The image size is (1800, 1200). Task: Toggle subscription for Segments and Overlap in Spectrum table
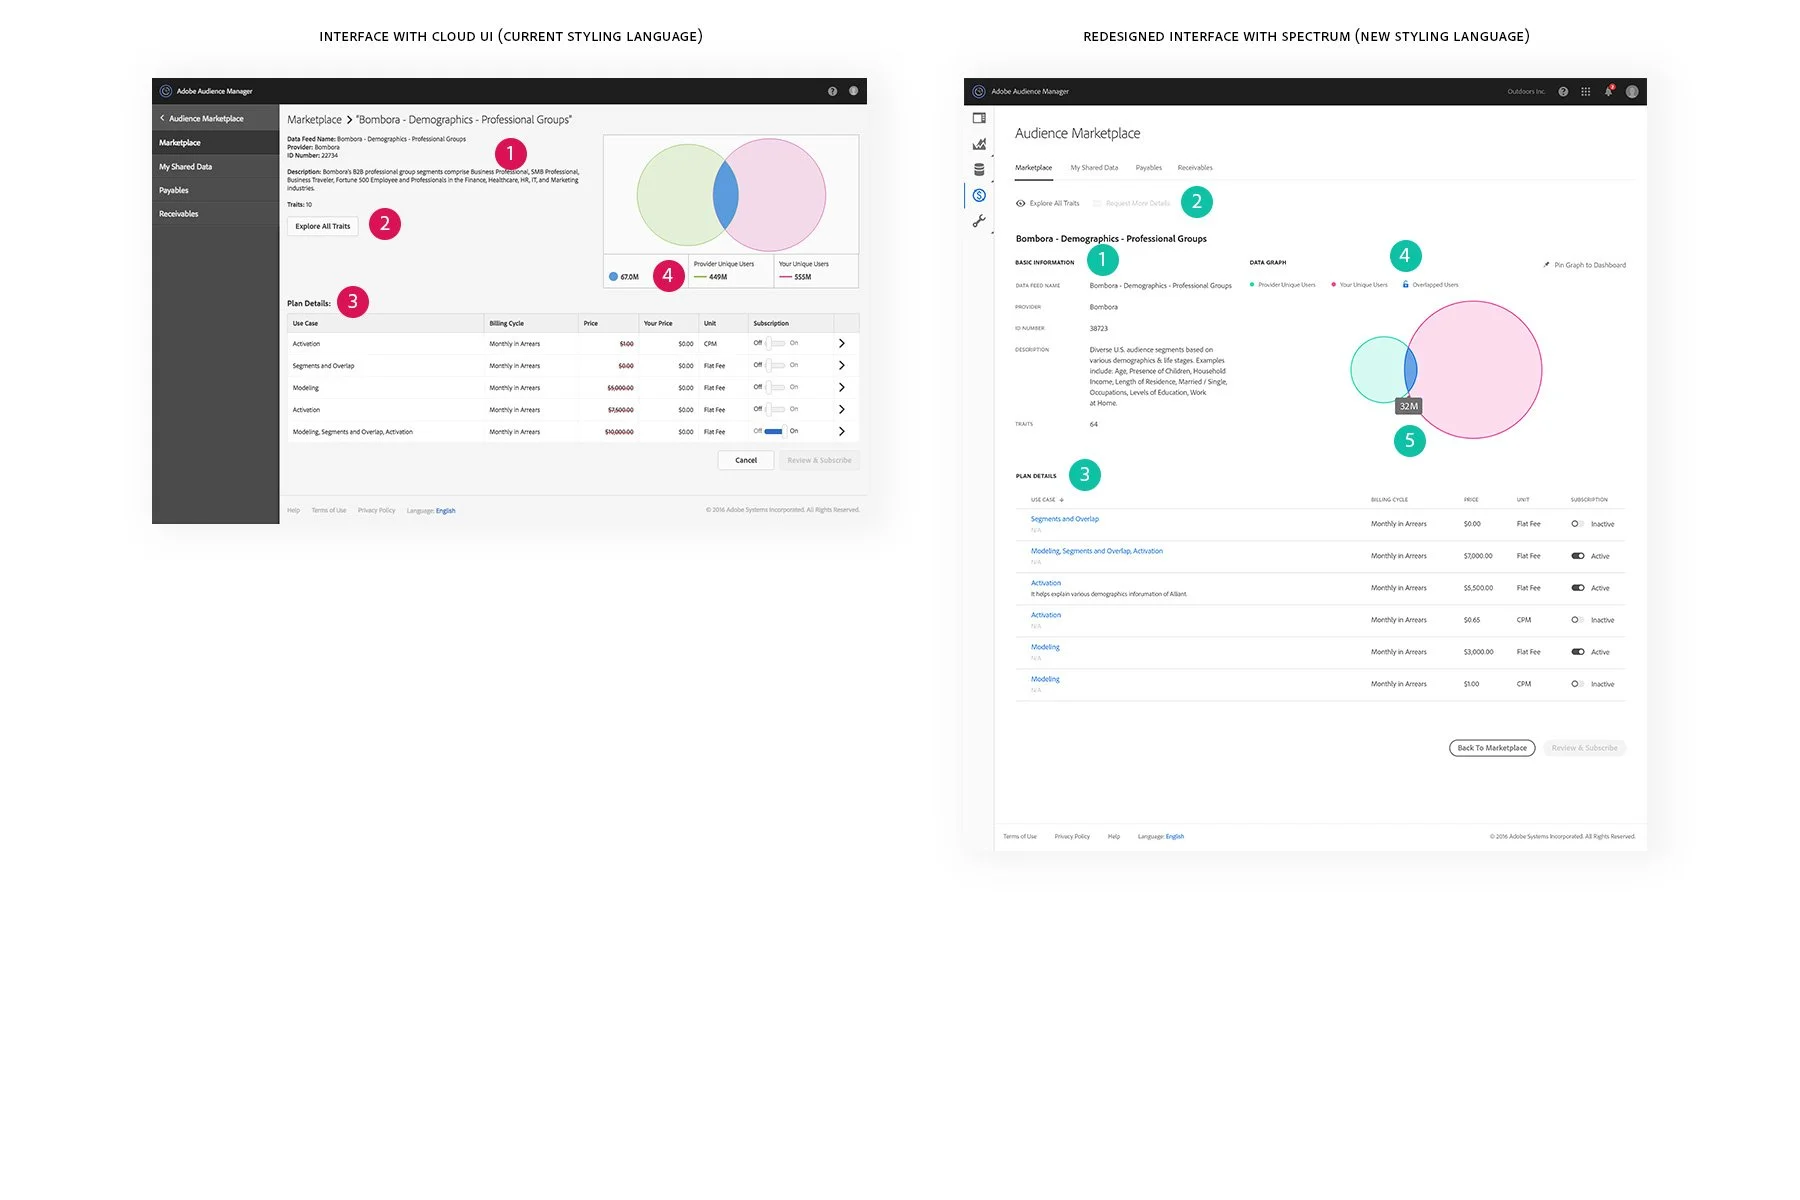click(x=1576, y=524)
